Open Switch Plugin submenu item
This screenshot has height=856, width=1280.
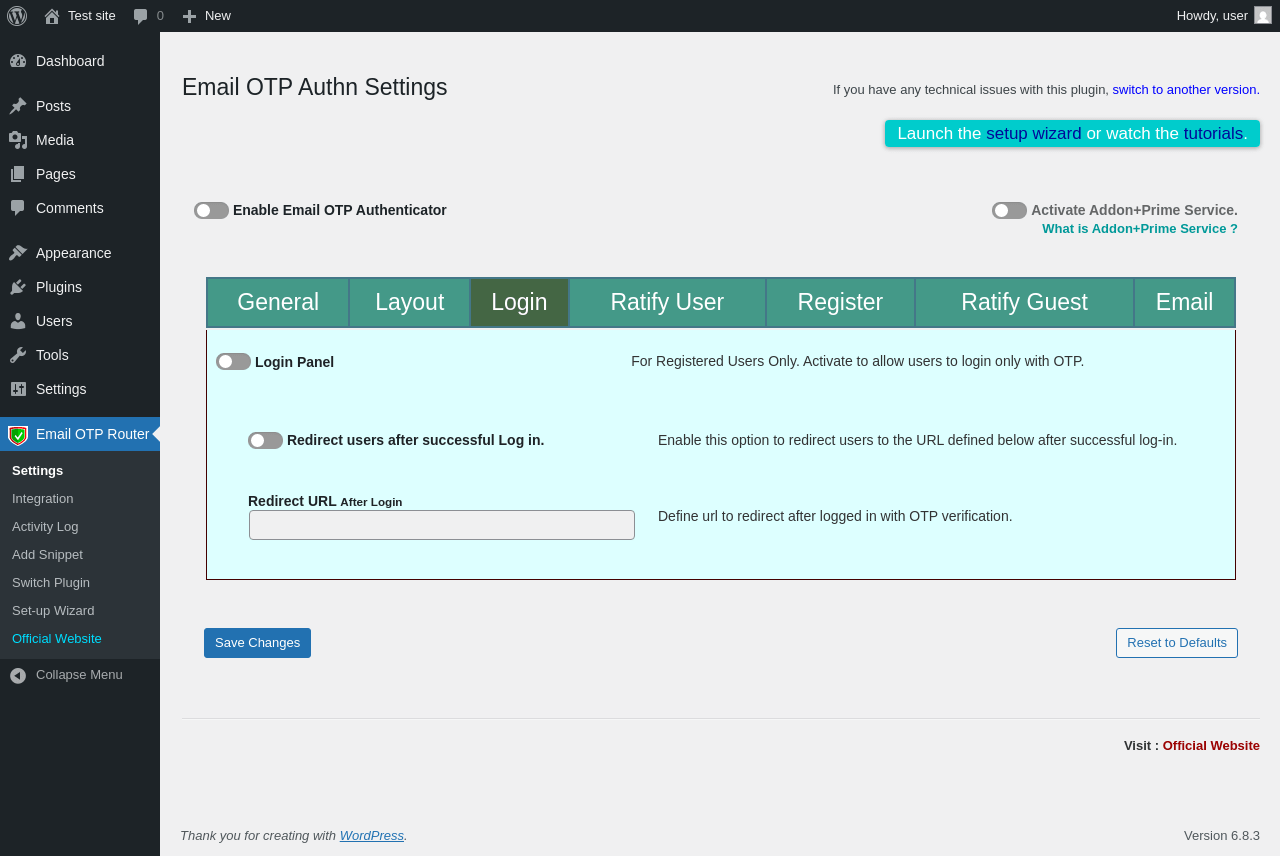pyautogui.click(x=80, y=583)
